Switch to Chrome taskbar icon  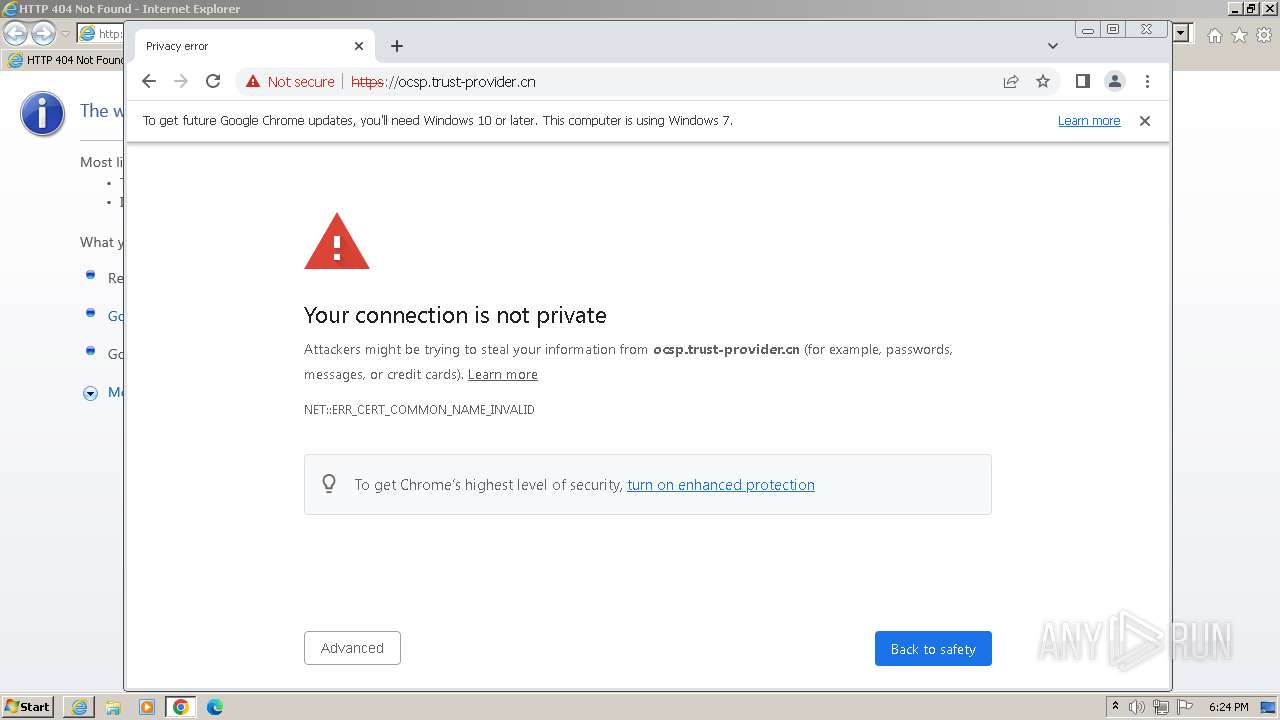click(x=181, y=707)
